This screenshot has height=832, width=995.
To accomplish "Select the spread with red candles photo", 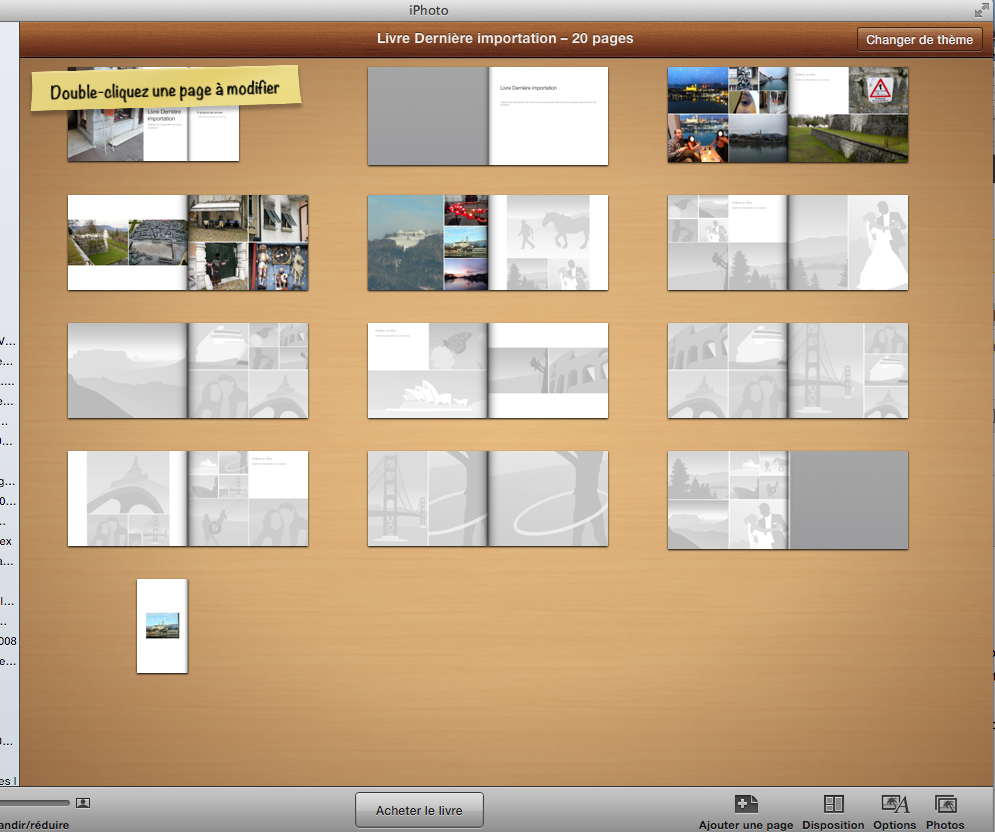I will click(488, 243).
